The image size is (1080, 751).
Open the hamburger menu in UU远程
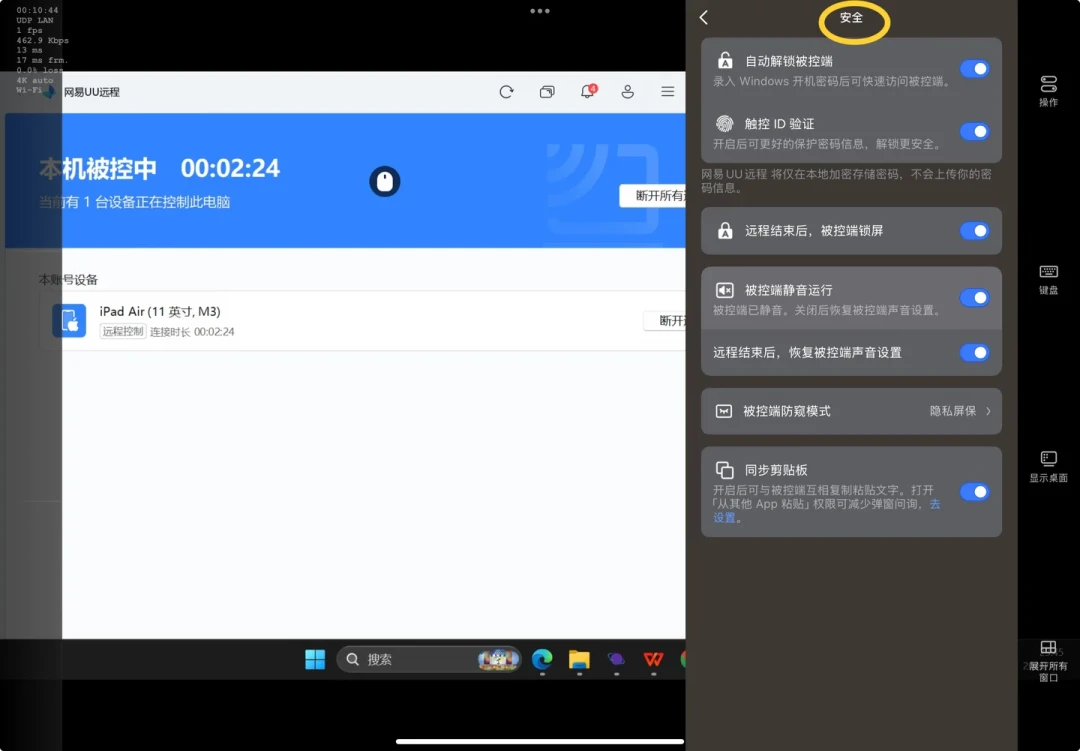click(667, 92)
